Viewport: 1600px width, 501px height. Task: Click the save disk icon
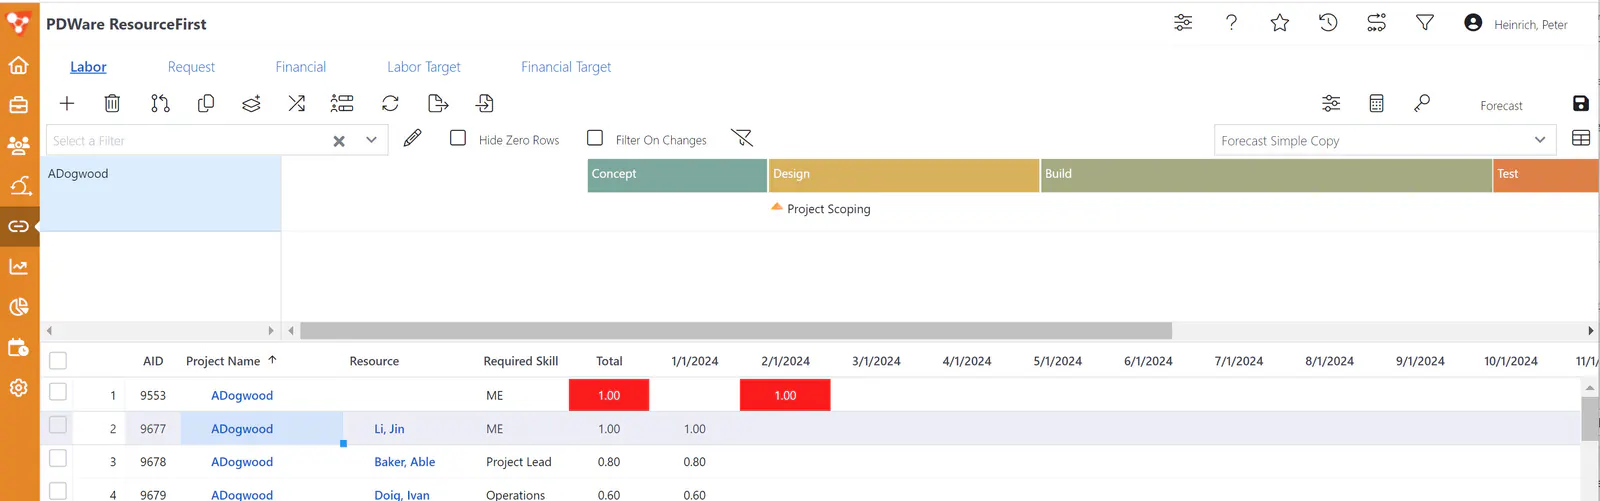[x=1581, y=104]
